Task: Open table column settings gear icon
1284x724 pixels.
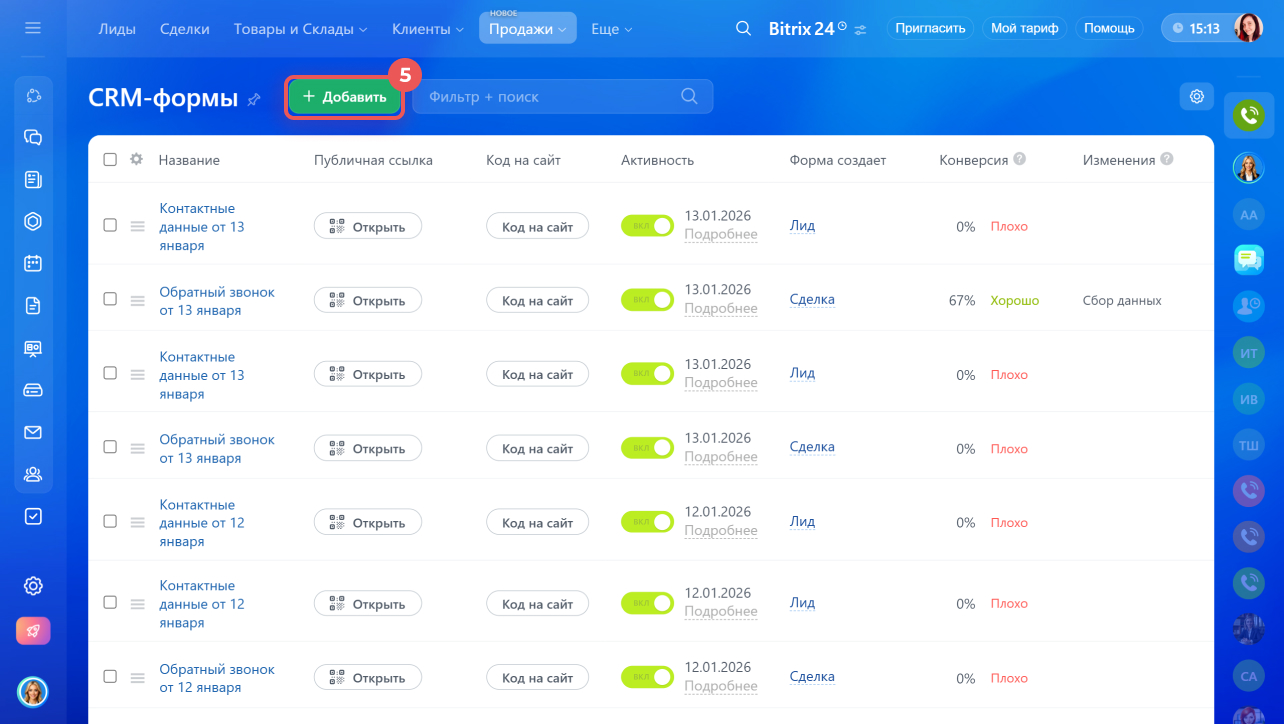Action: click(137, 159)
